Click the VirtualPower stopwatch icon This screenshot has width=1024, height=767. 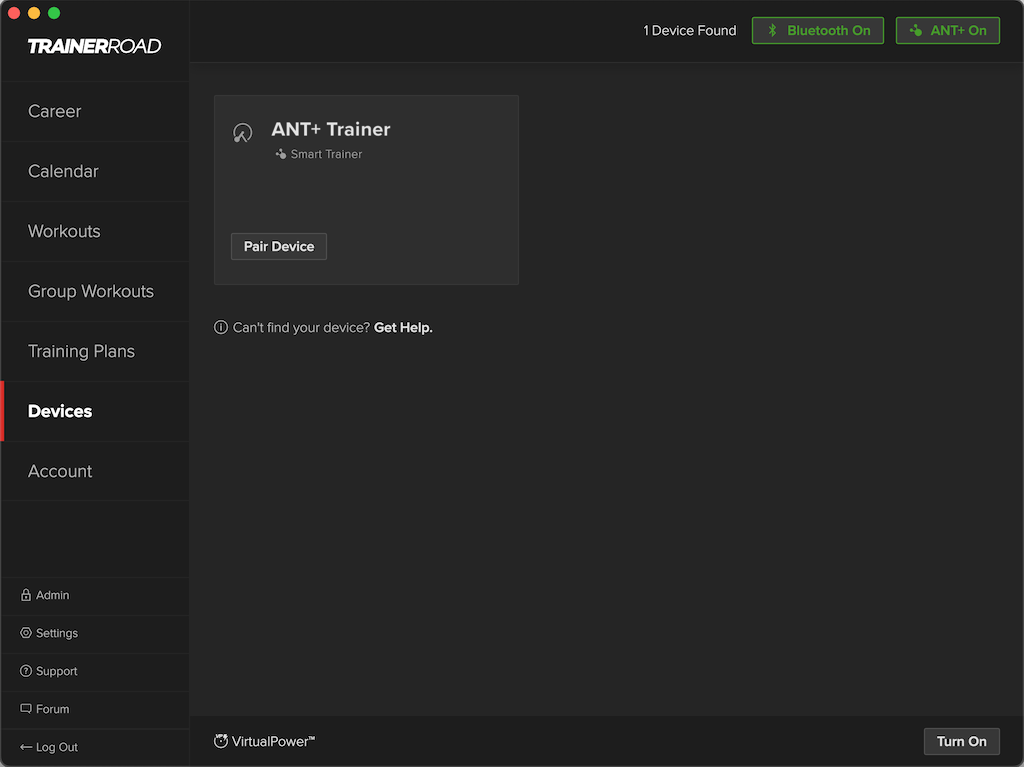pos(221,740)
